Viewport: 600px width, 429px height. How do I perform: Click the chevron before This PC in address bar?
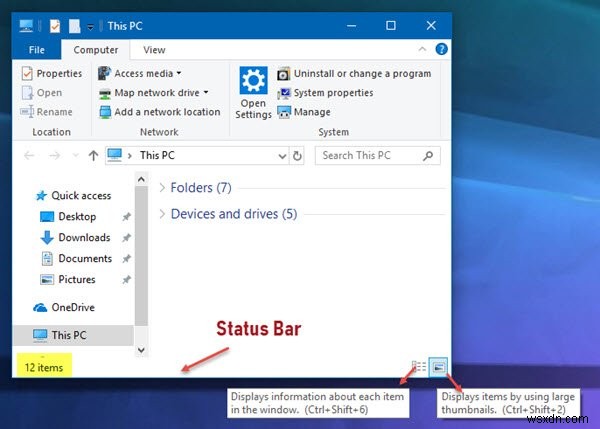click(130, 155)
